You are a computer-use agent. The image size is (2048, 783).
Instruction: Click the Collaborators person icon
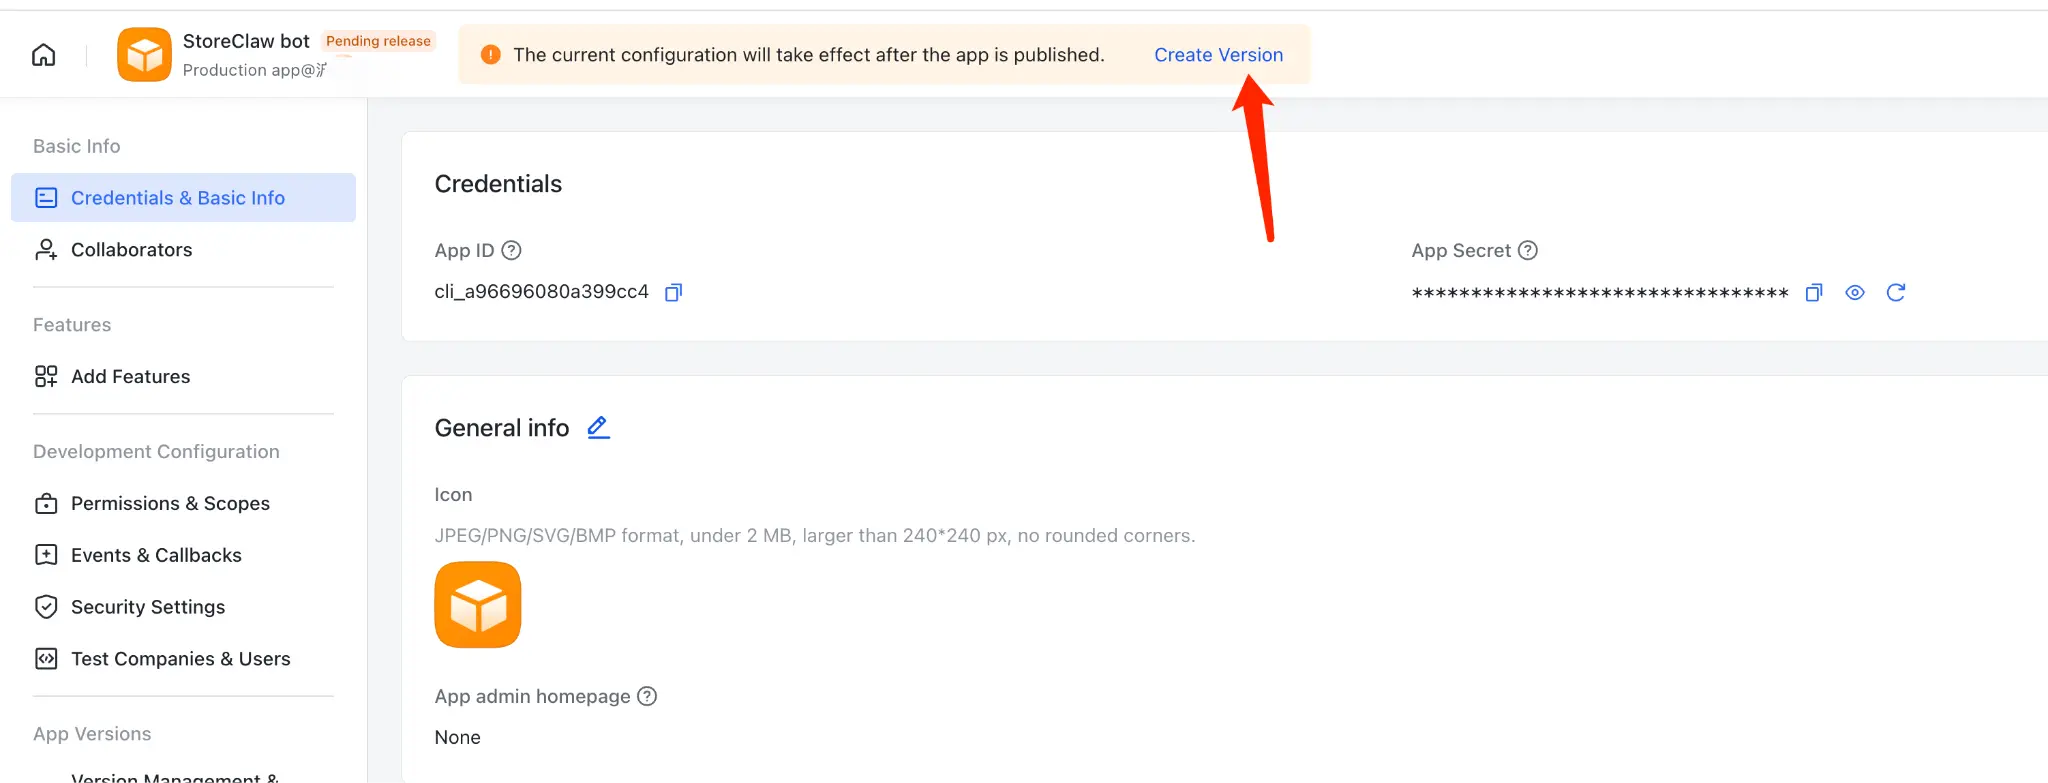point(46,250)
